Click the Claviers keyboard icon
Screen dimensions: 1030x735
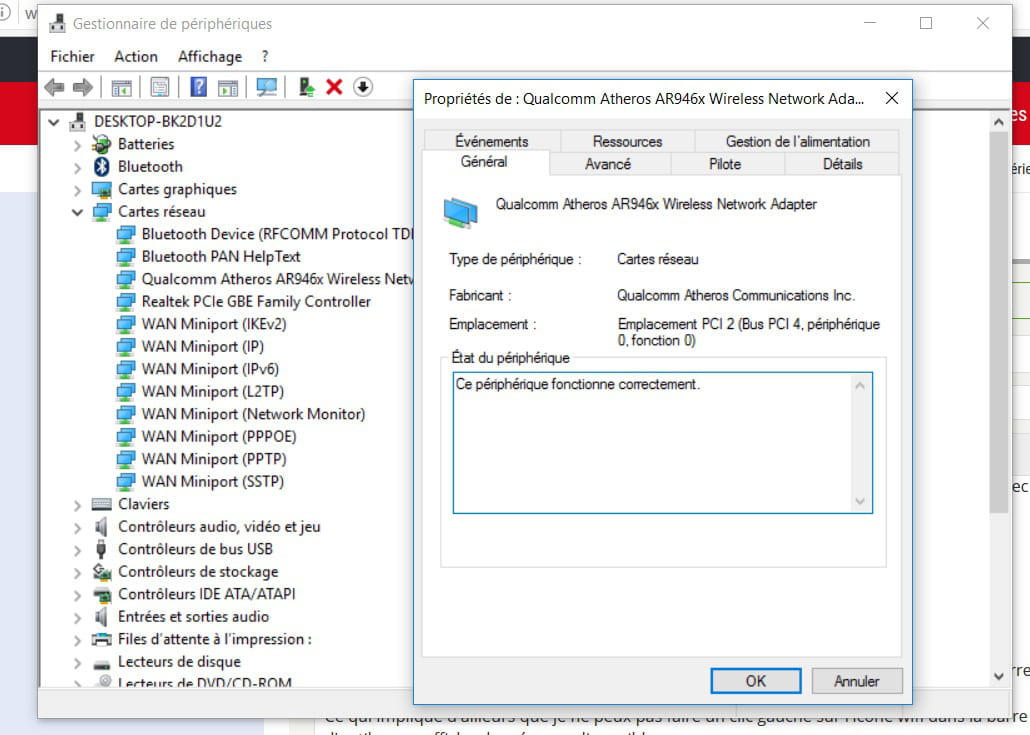(101, 504)
